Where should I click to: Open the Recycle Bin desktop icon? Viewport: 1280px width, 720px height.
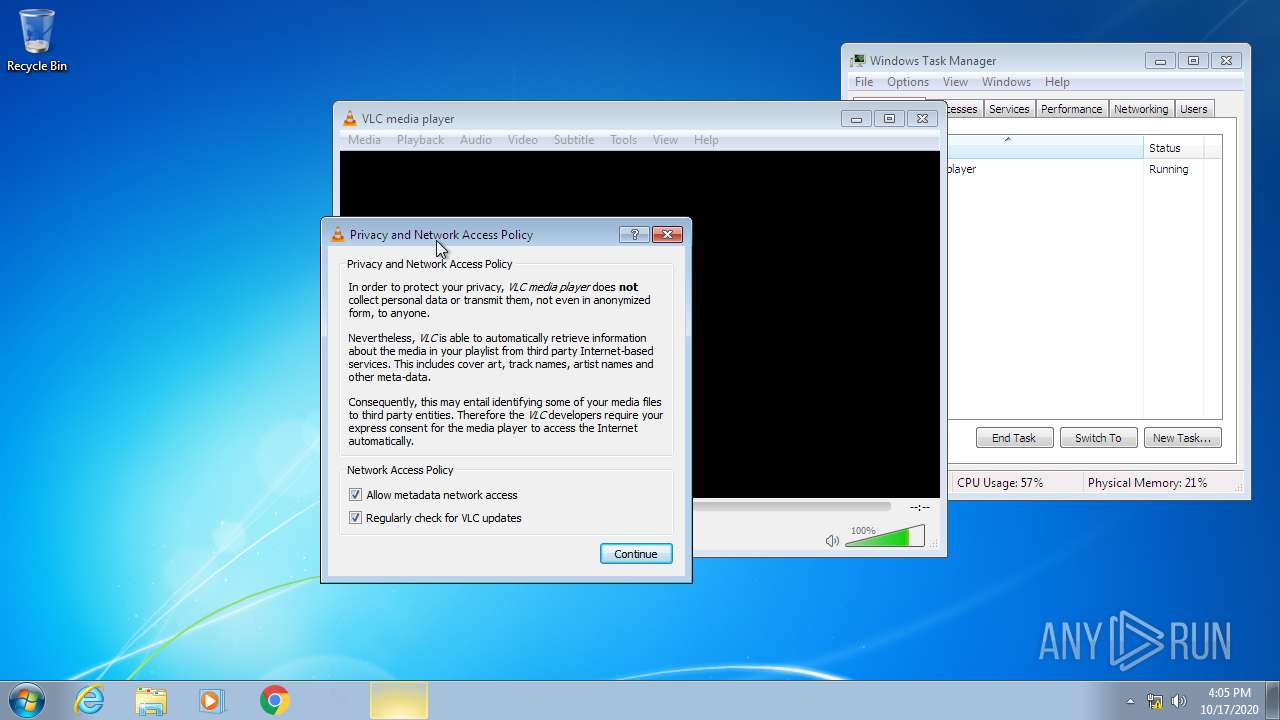pyautogui.click(x=37, y=41)
